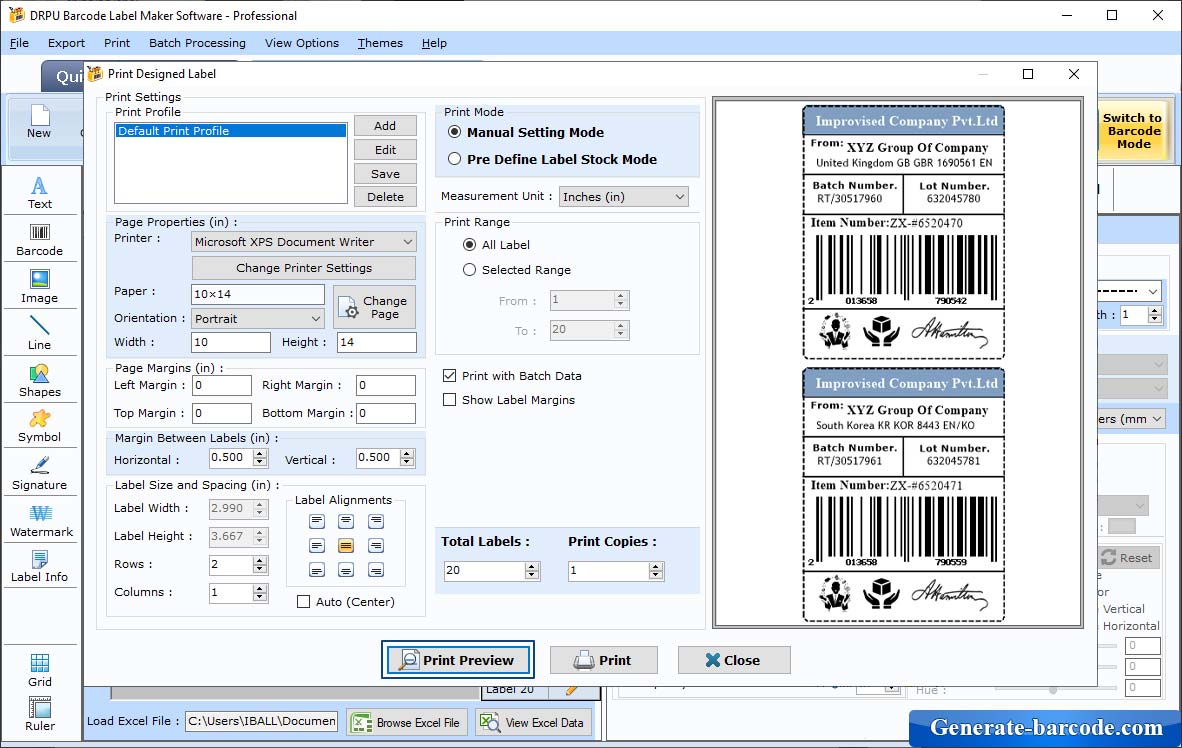1182x748 pixels.
Task: Open the Orientation Portrait dropdown
Action: point(258,318)
